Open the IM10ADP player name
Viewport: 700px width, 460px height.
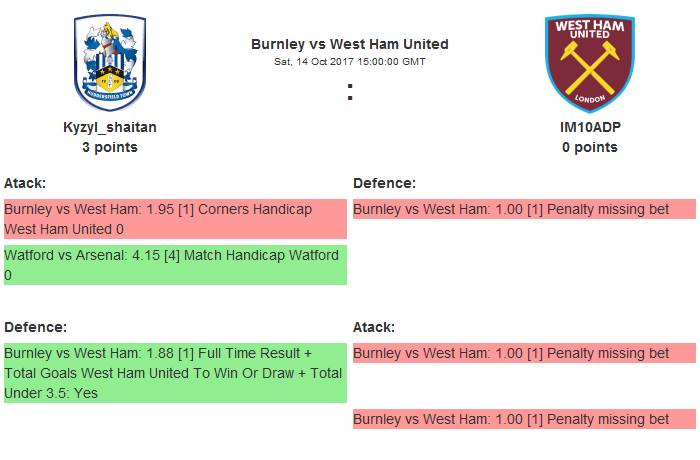(589, 127)
